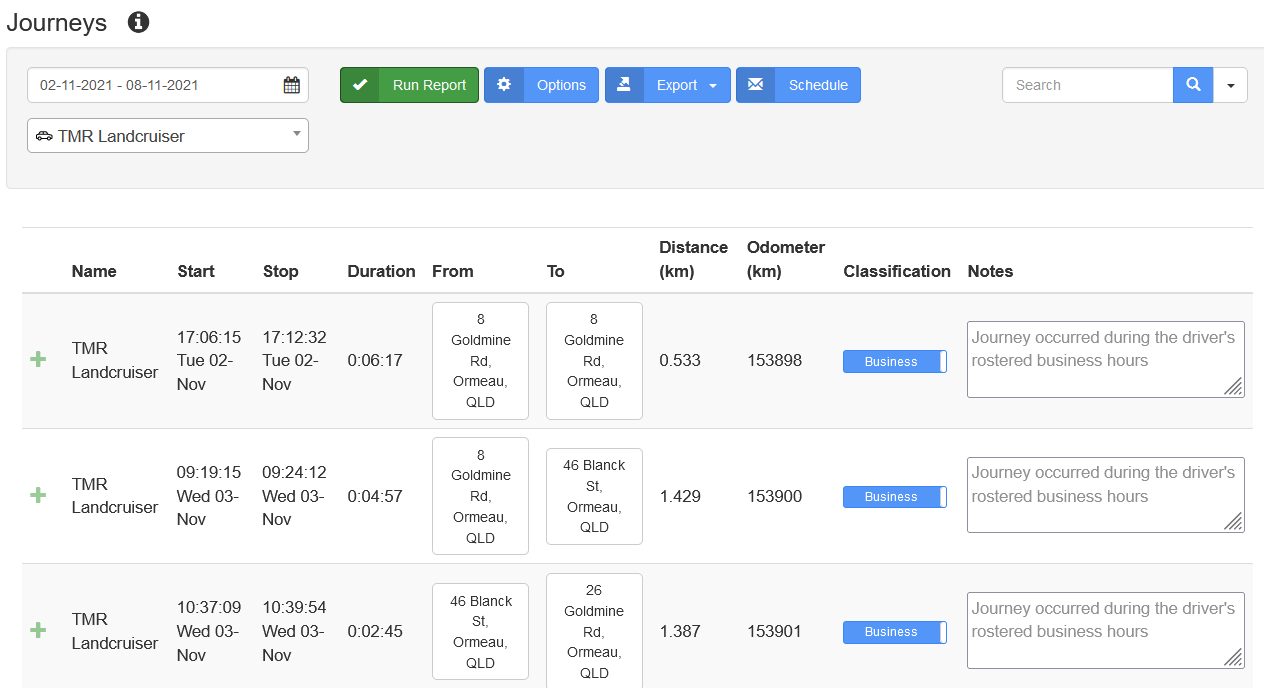Click the Notes column header
Screen dimensions: 1264x688
tap(990, 271)
